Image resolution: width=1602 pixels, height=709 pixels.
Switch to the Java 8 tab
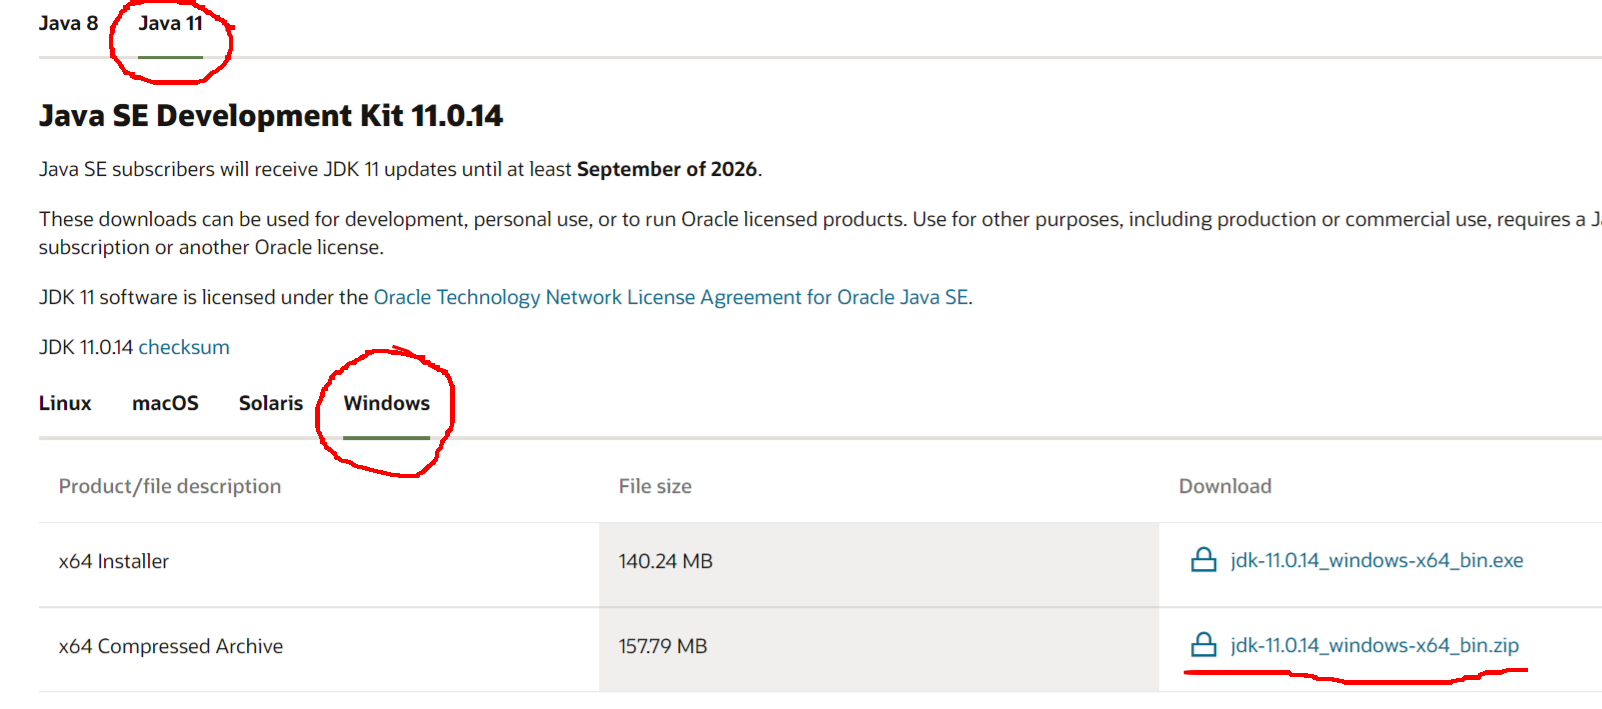[68, 23]
